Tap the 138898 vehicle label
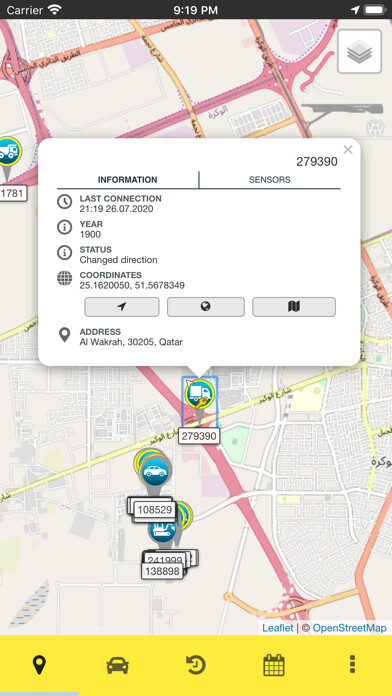This screenshot has height=696, width=392. [162, 571]
